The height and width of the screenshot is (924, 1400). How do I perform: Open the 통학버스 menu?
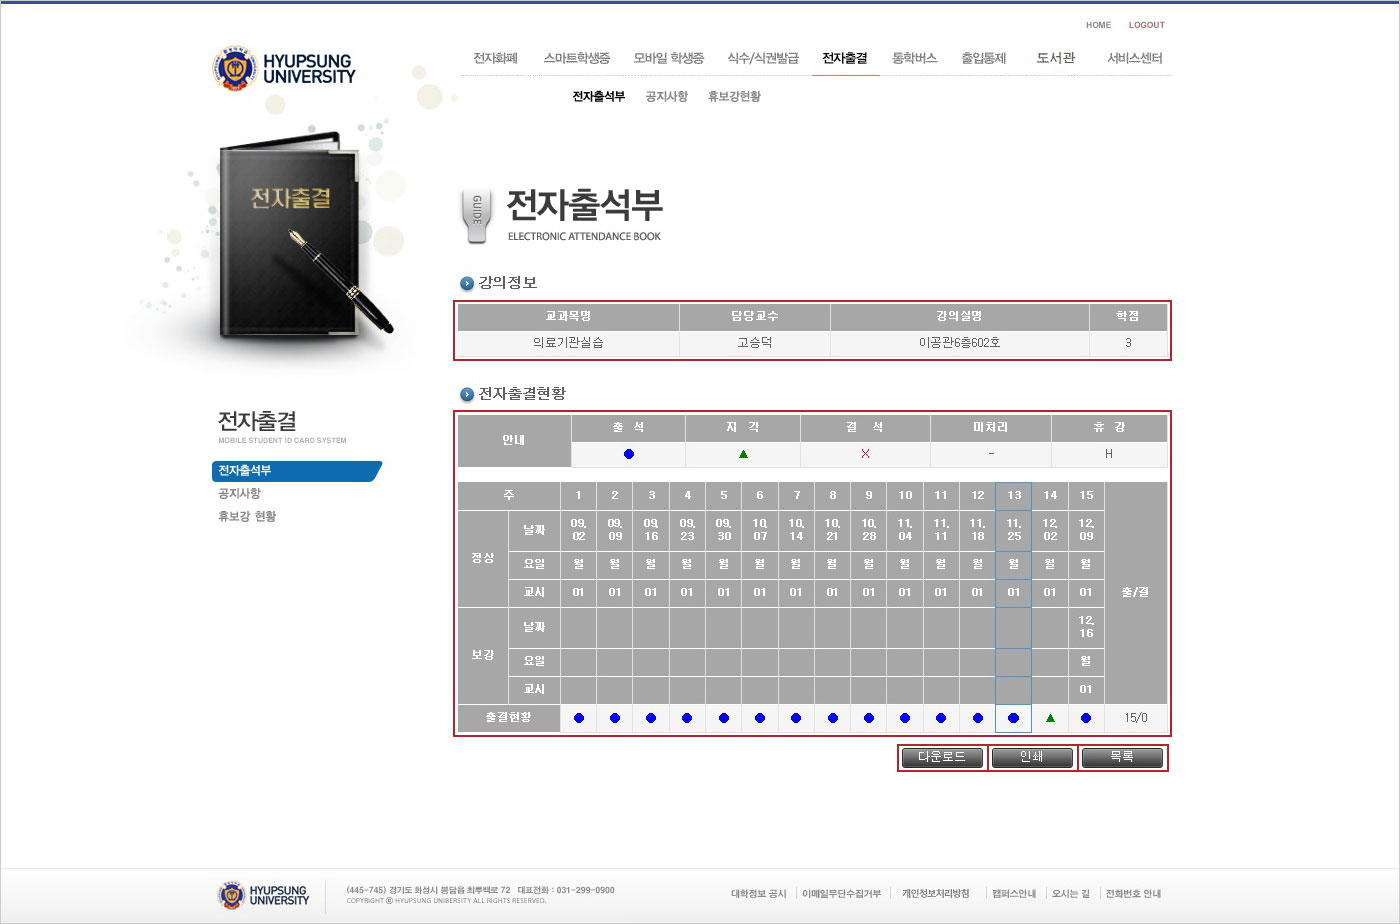(x=914, y=58)
